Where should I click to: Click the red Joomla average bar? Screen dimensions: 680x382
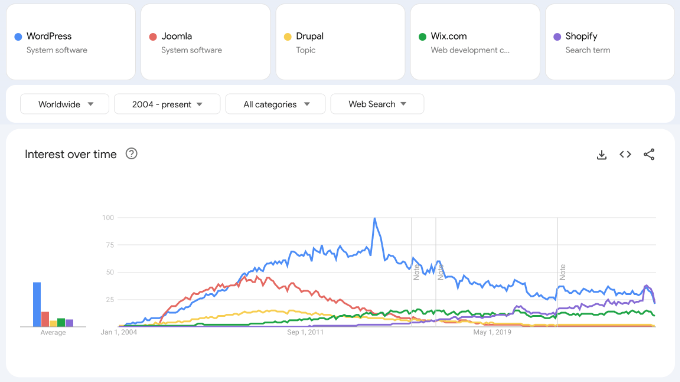tap(45, 319)
